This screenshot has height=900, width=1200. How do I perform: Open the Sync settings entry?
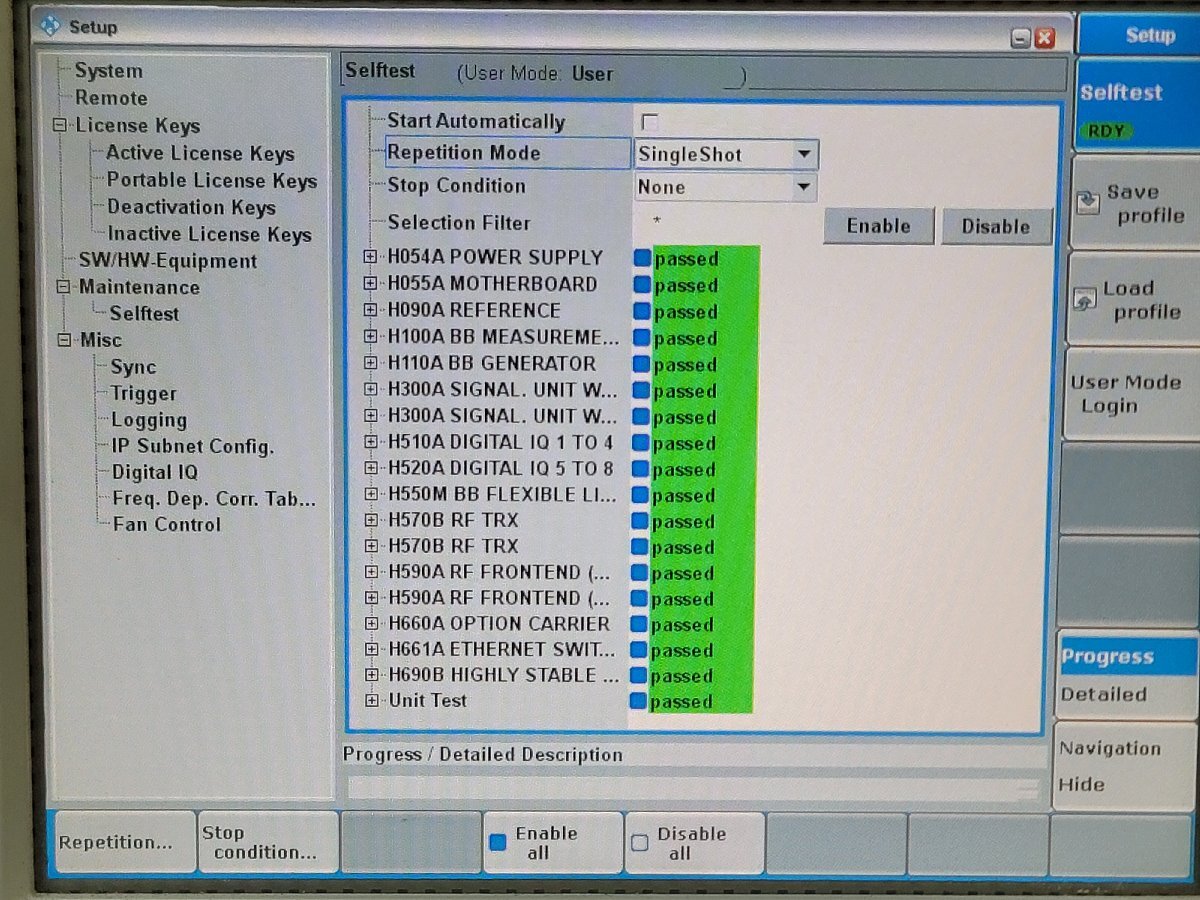pyautogui.click(x=133, y=367)
